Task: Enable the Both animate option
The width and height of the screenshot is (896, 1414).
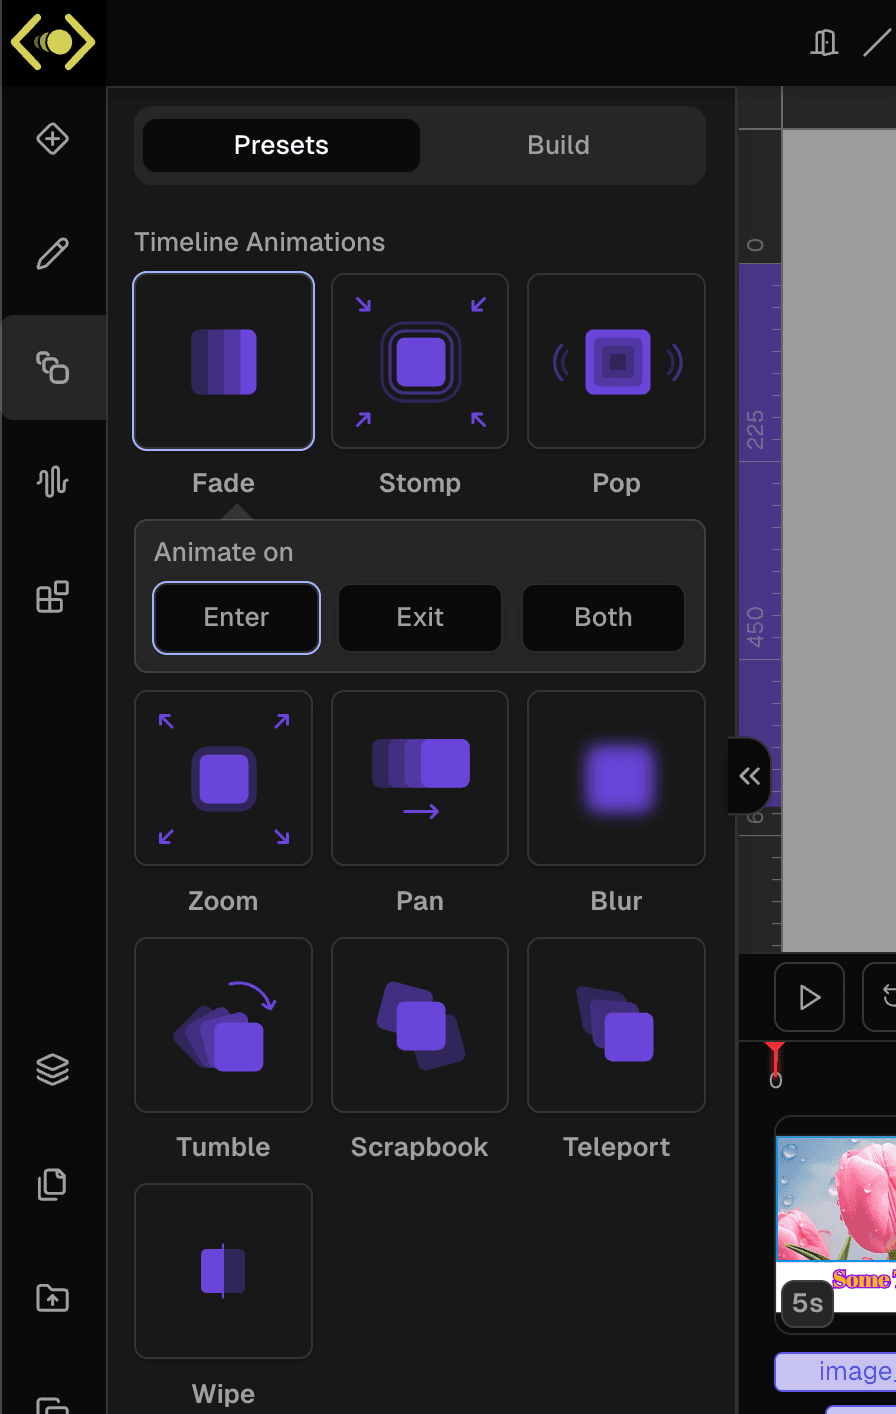Action: (603, 617)
